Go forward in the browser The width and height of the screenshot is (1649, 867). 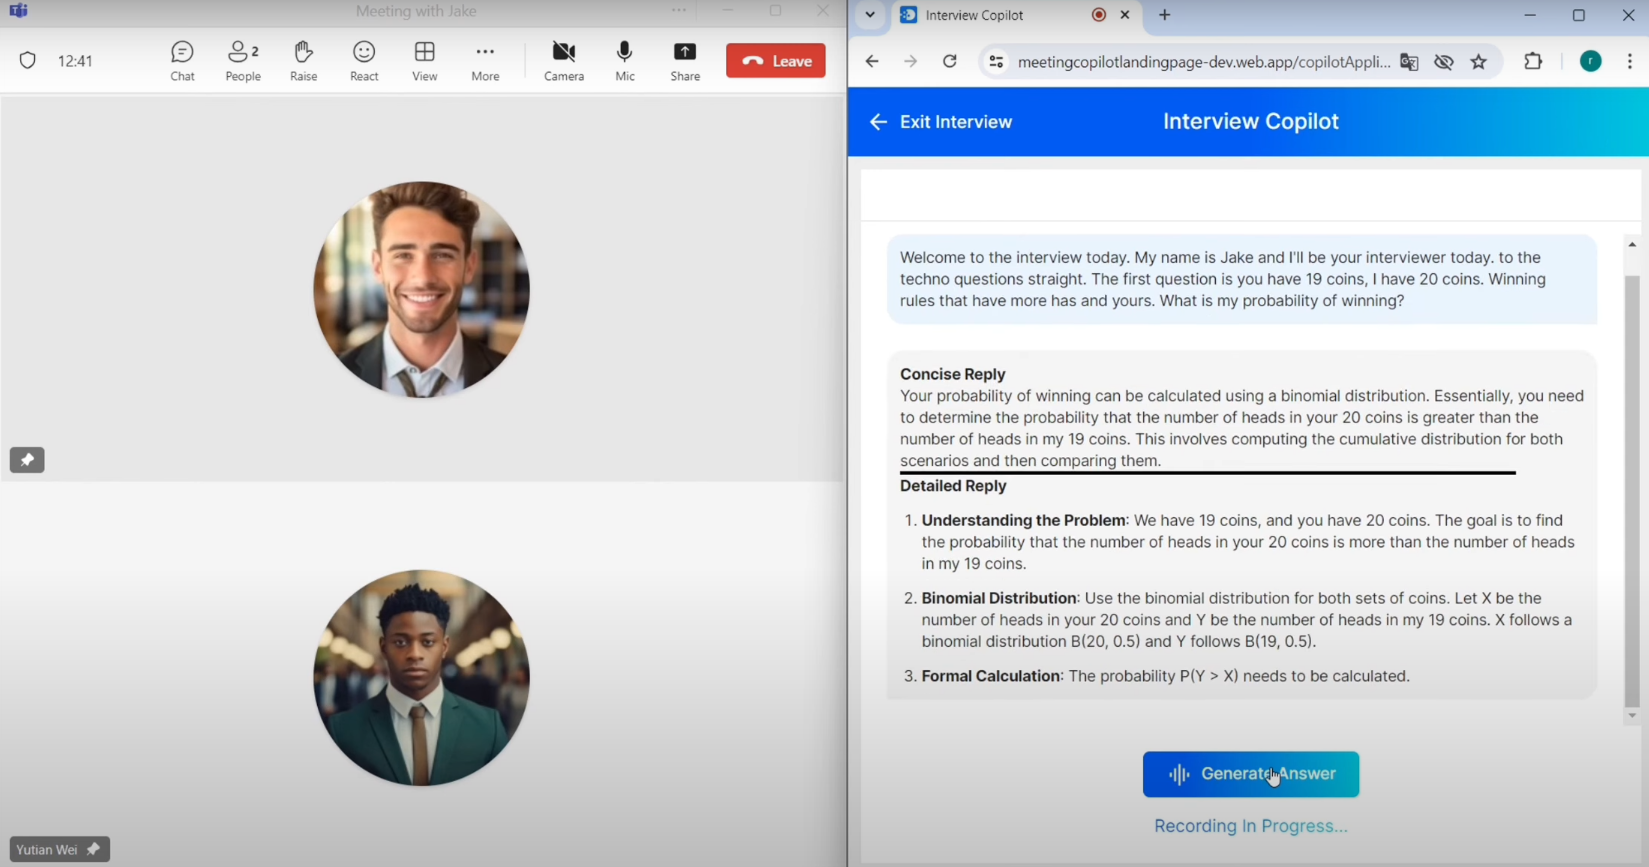tap(911, 62)
